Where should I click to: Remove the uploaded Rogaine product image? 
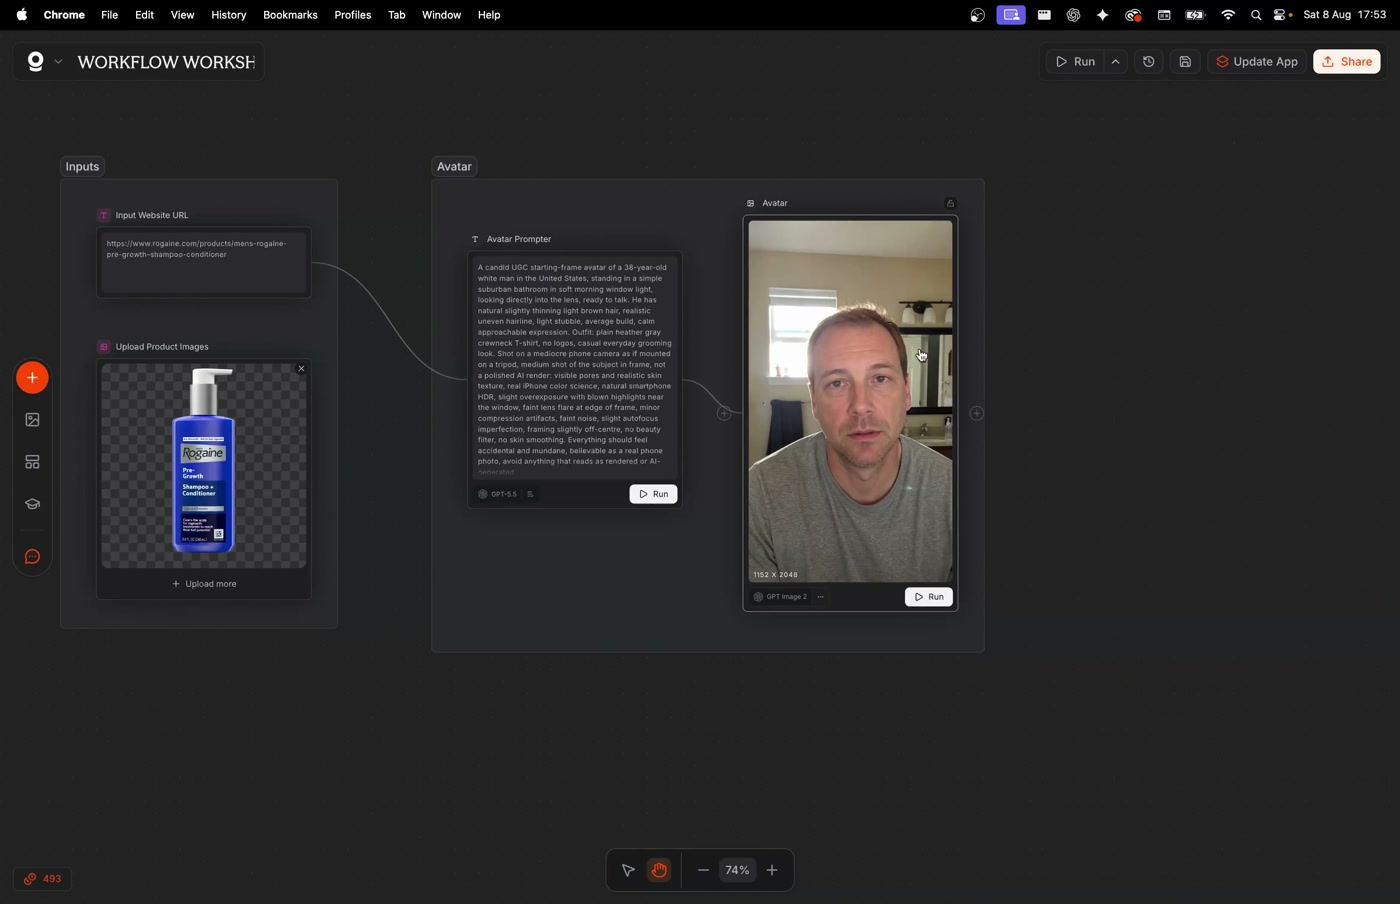[x=301, y=369]
